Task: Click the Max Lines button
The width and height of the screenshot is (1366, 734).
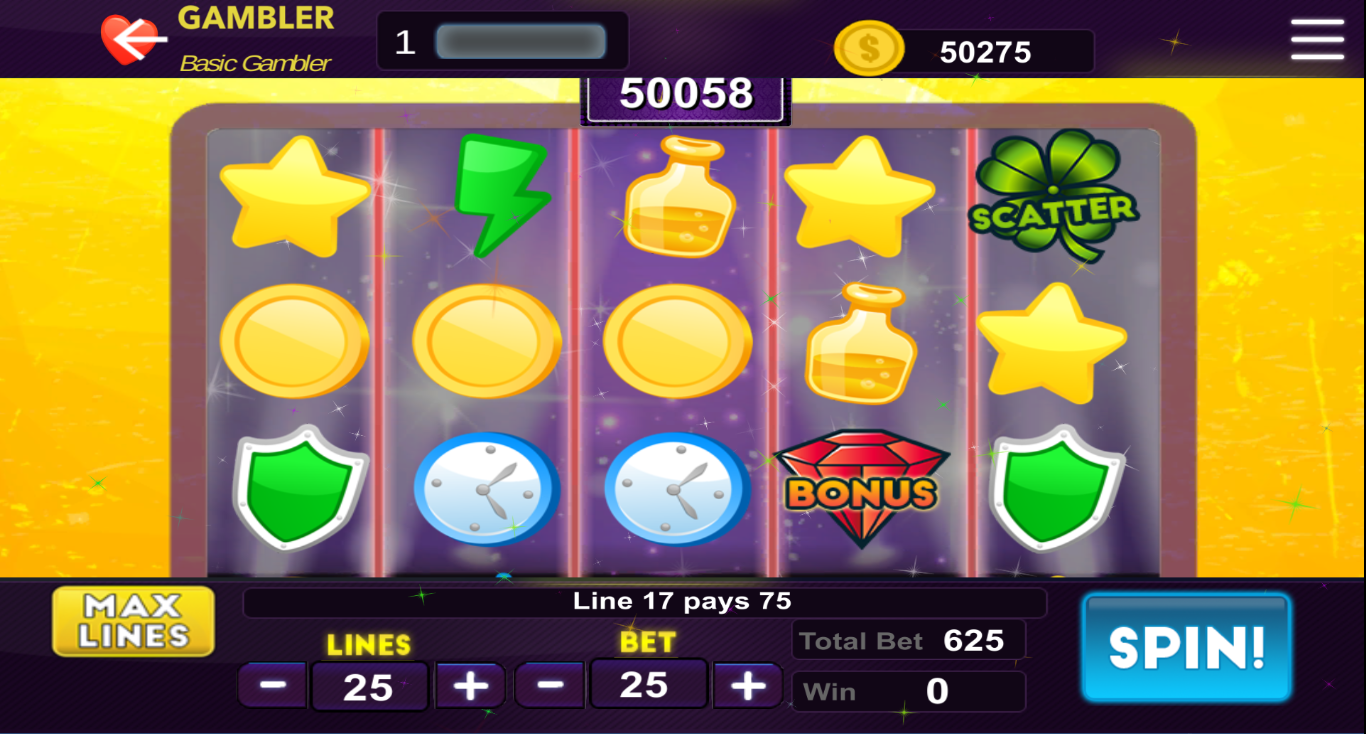Action: point(134,621)
